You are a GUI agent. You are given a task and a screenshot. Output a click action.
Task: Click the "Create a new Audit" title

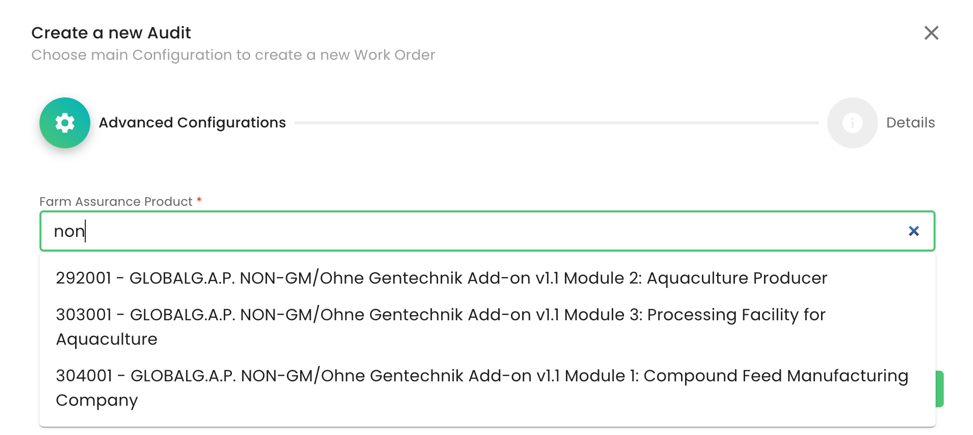(111, 33)
